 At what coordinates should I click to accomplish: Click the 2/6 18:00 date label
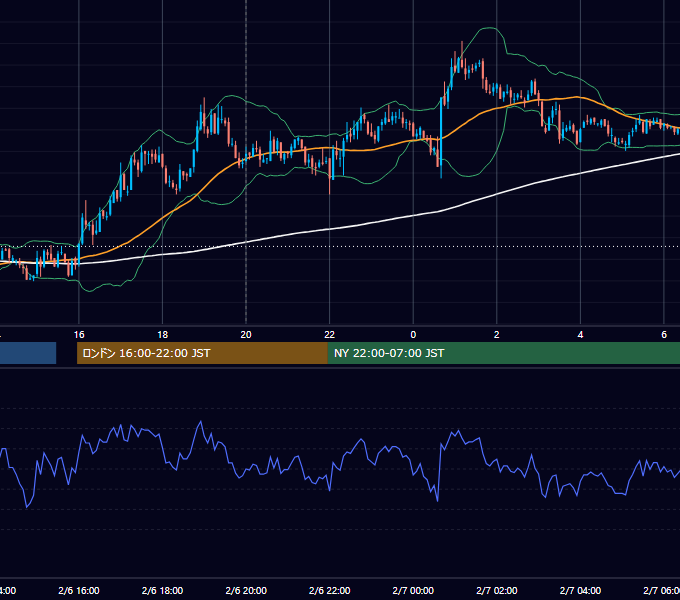pyautogui.click(x=162, y=590)
